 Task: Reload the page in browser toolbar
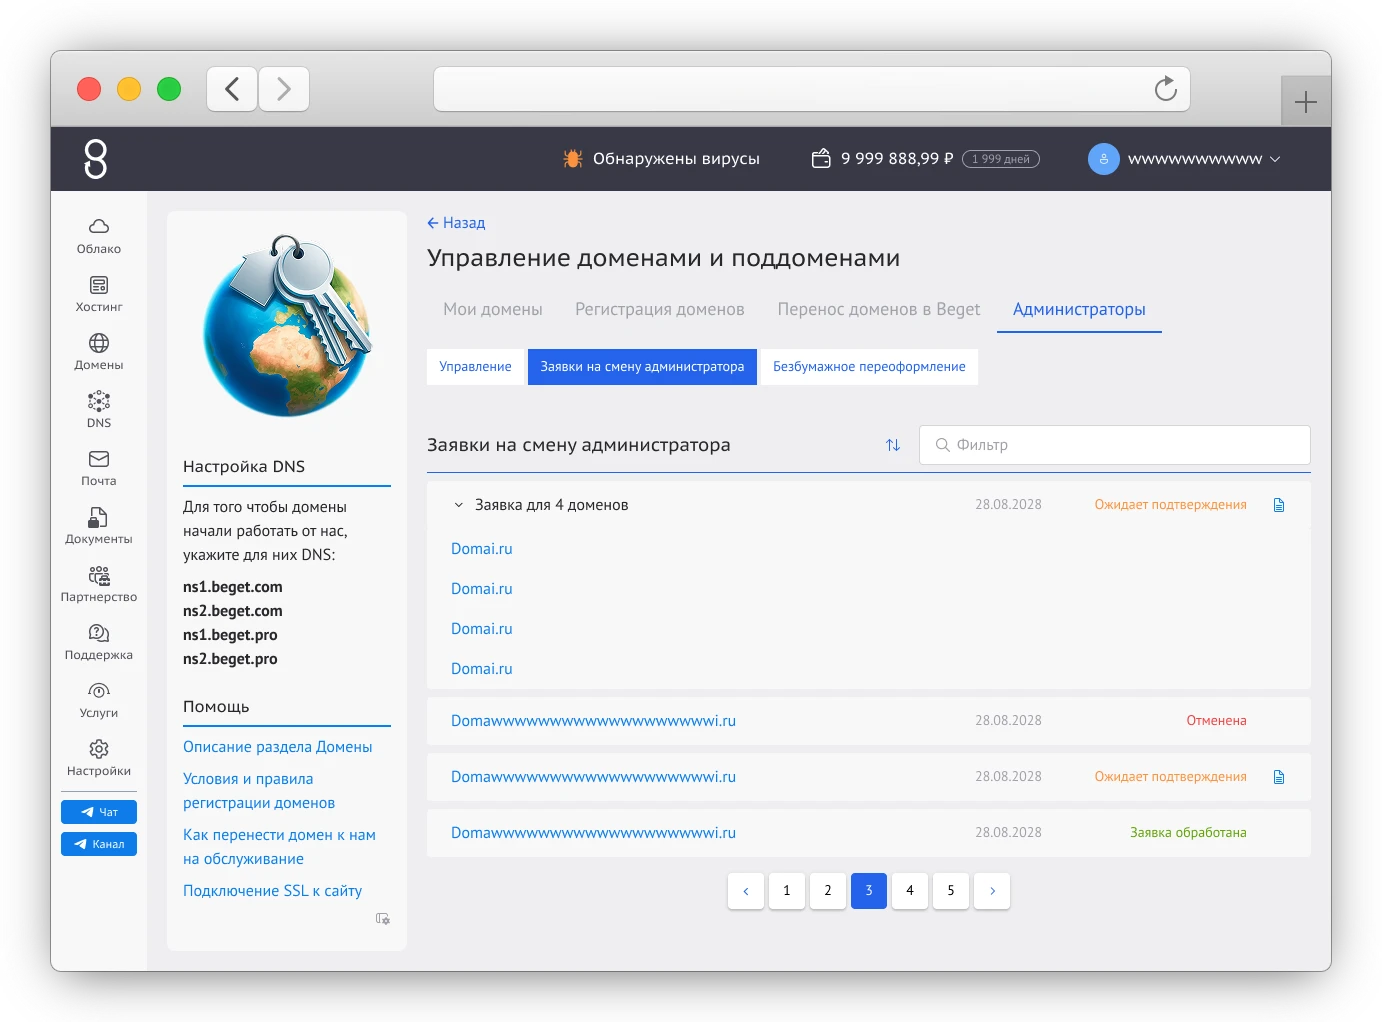point(1166,89)
